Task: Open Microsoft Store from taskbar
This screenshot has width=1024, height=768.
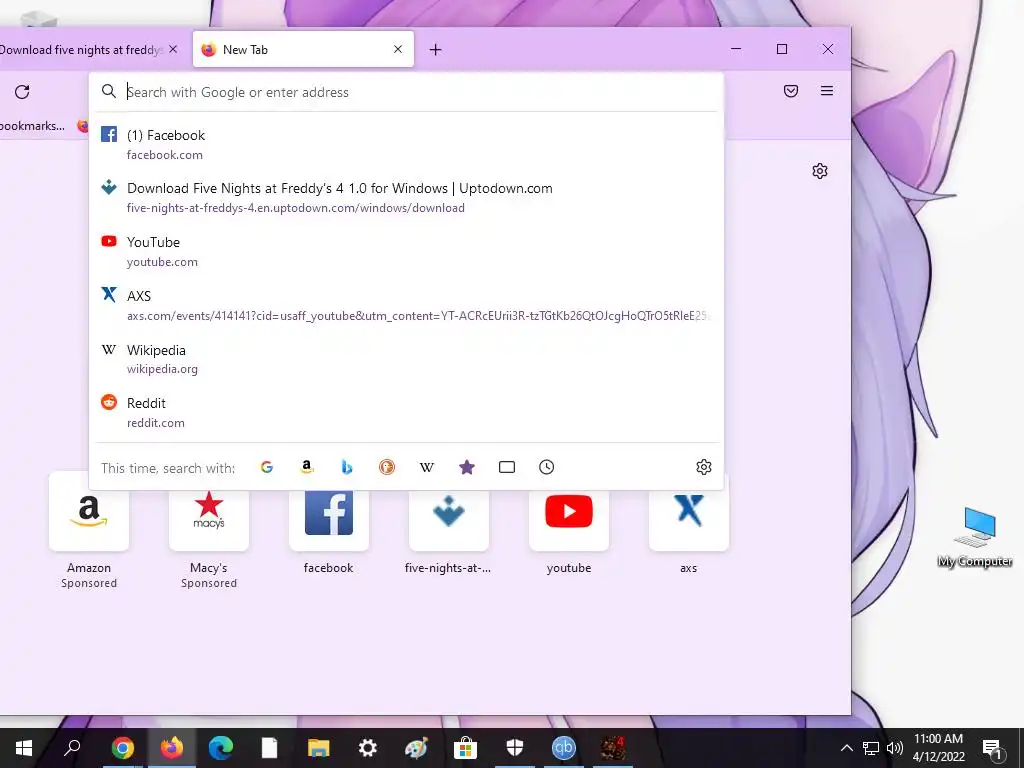Action: click(x=466, y=748)
